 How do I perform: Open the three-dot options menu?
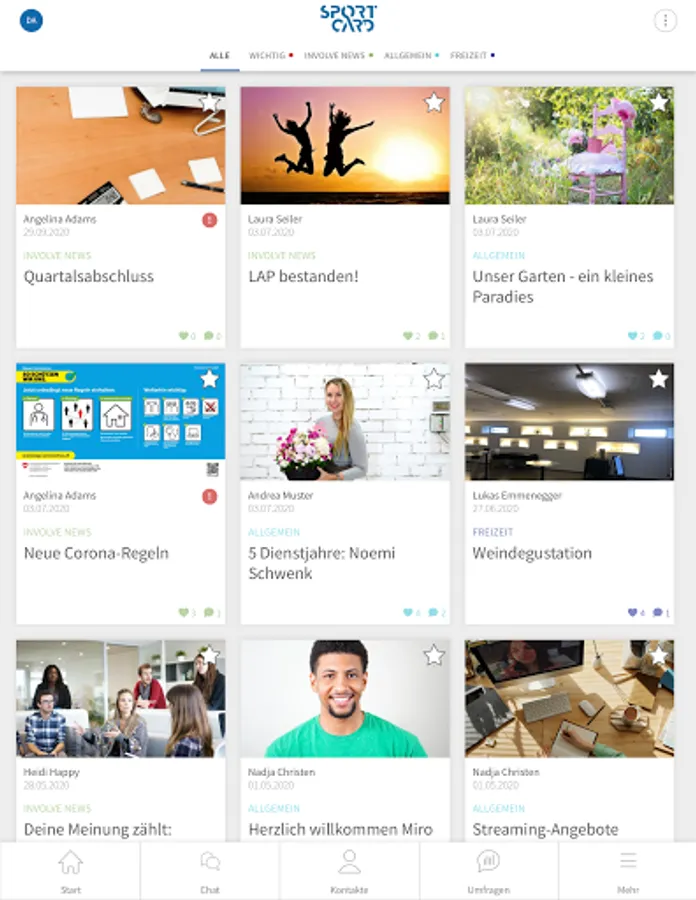coord(665,21)
